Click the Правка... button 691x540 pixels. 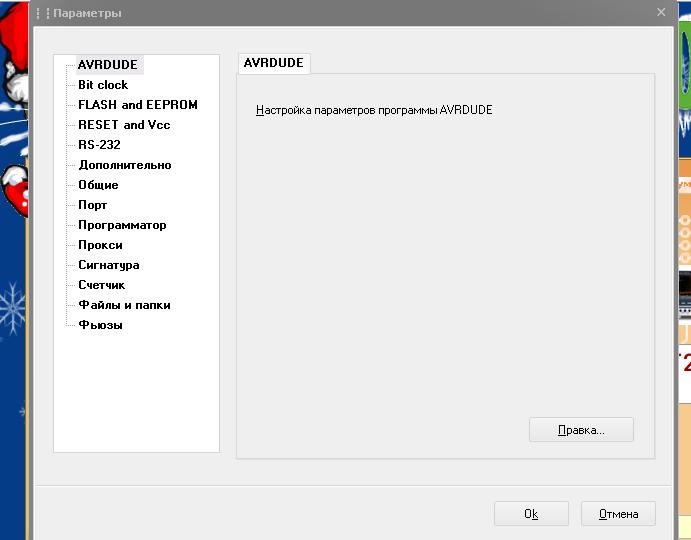(581, 430)
